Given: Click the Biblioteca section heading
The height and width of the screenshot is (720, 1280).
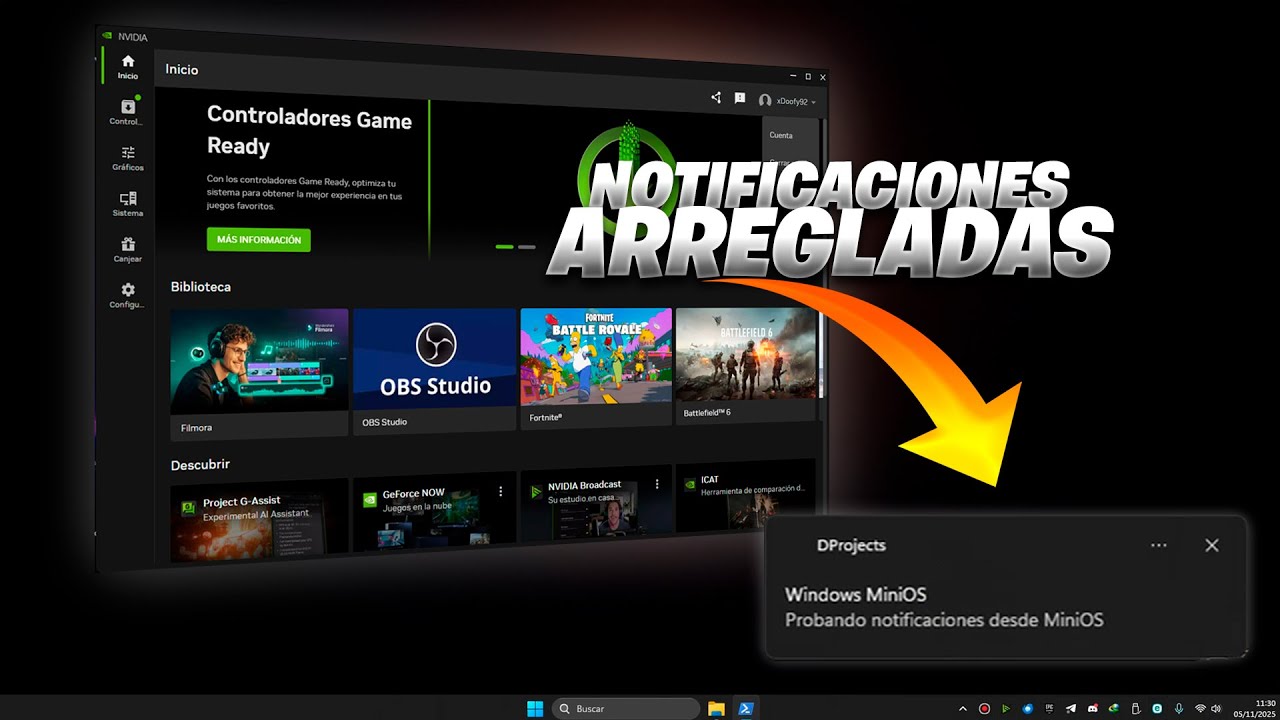Looking at the screenshot, I should [201, 287].
